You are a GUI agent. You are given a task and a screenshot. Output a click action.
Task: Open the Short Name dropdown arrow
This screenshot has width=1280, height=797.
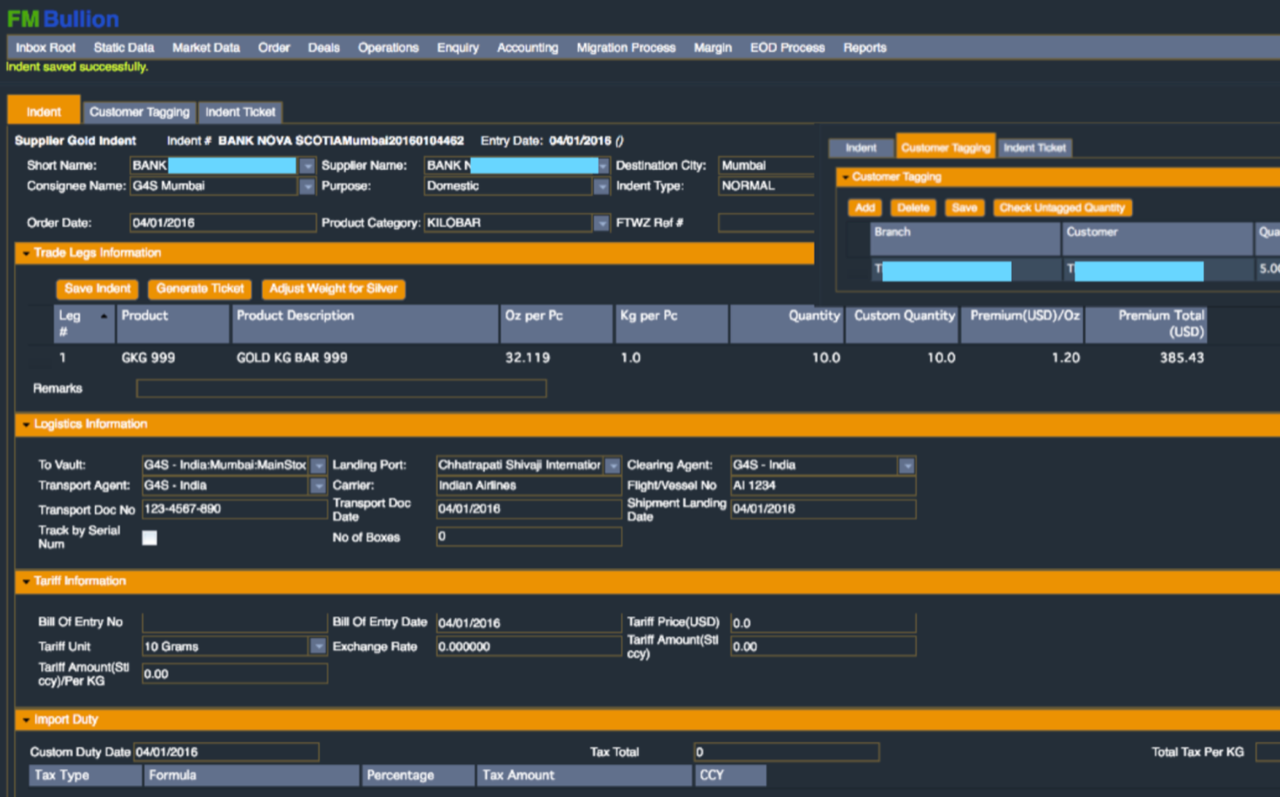coord(307,166)
